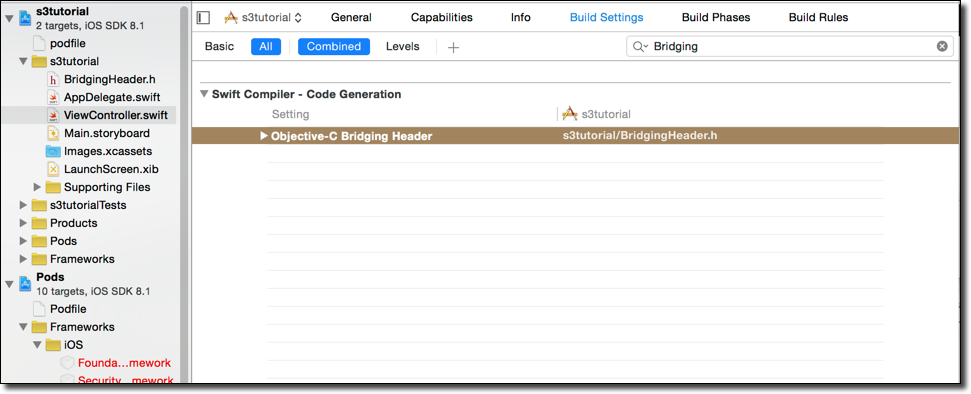Click the Setting column header
This screenshot has width=971, height=394.
point(290,114)
